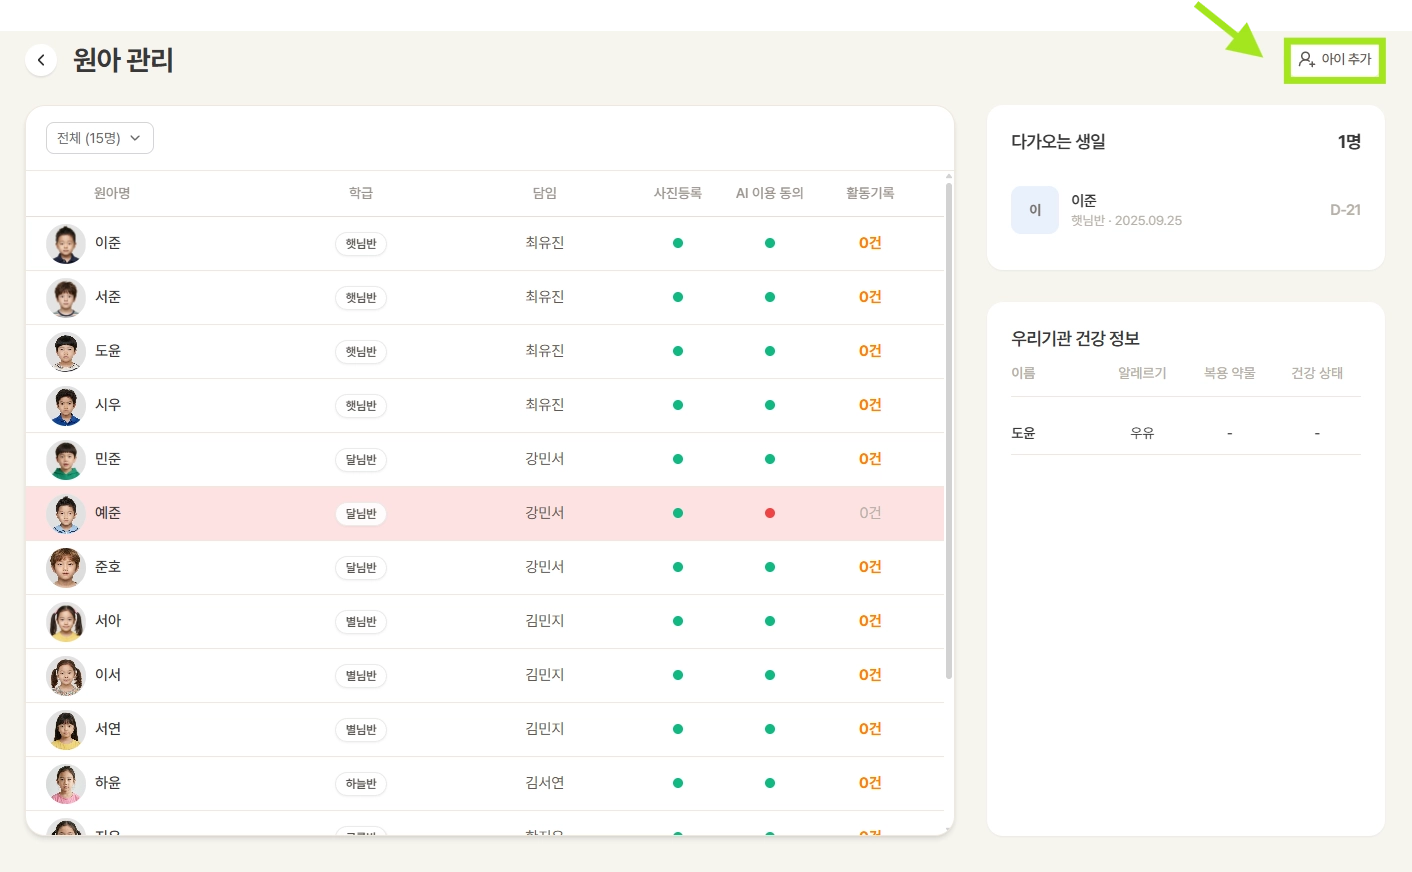The height and width of the screenshot is (872, 1412).
Task: Click the 이 avatar in upcoming birthdays
Action: tap(1035, 210)
